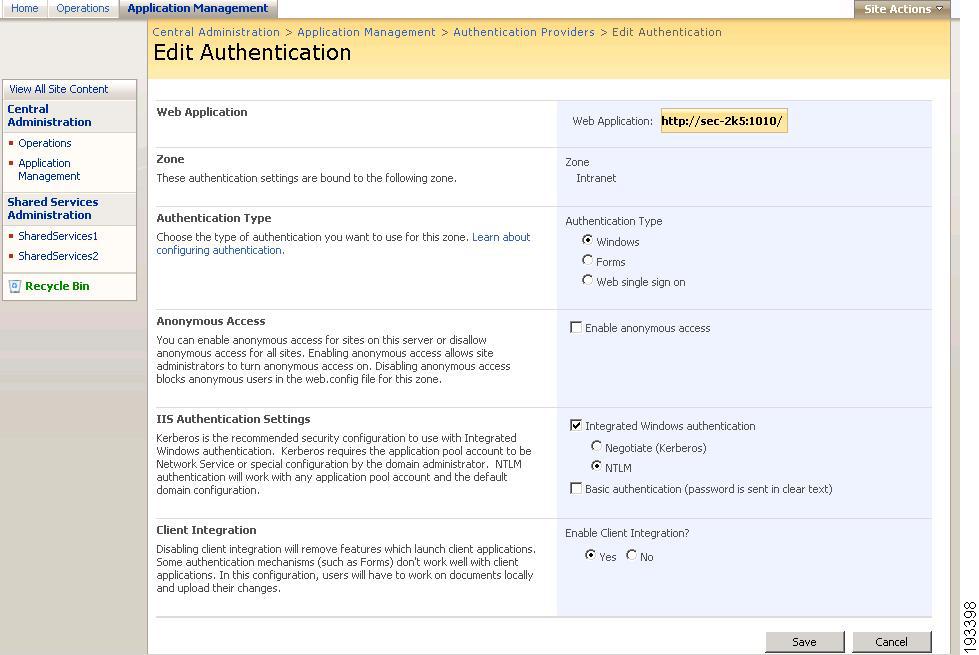Enable Basic authentication checkbox
The width and height of the screenshot is (979, 655).
point(576,488)
